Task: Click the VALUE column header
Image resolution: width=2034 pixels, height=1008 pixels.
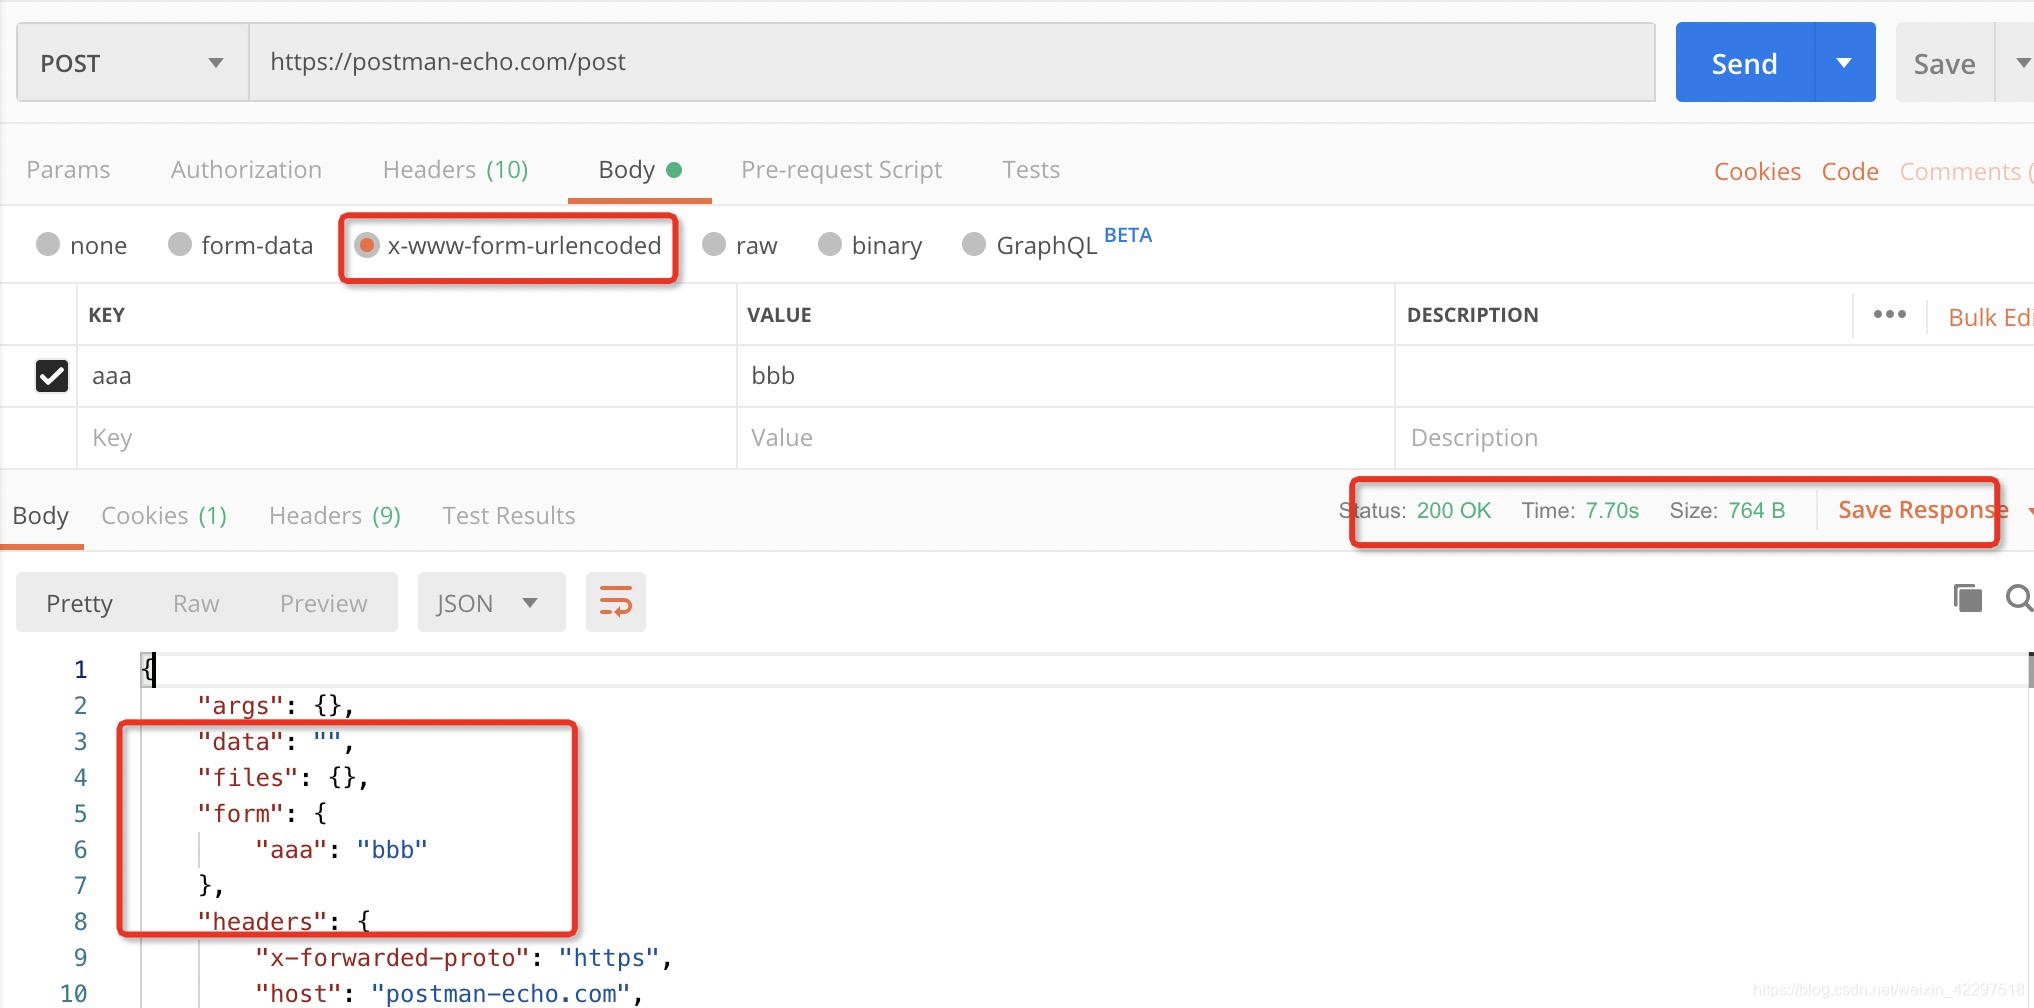Action: tap(779, 315)
